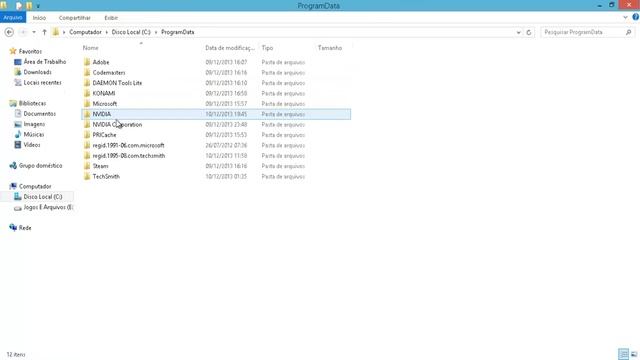
Task: Expand the ribbon with the chevron
Action: click(x=625, y=18)
